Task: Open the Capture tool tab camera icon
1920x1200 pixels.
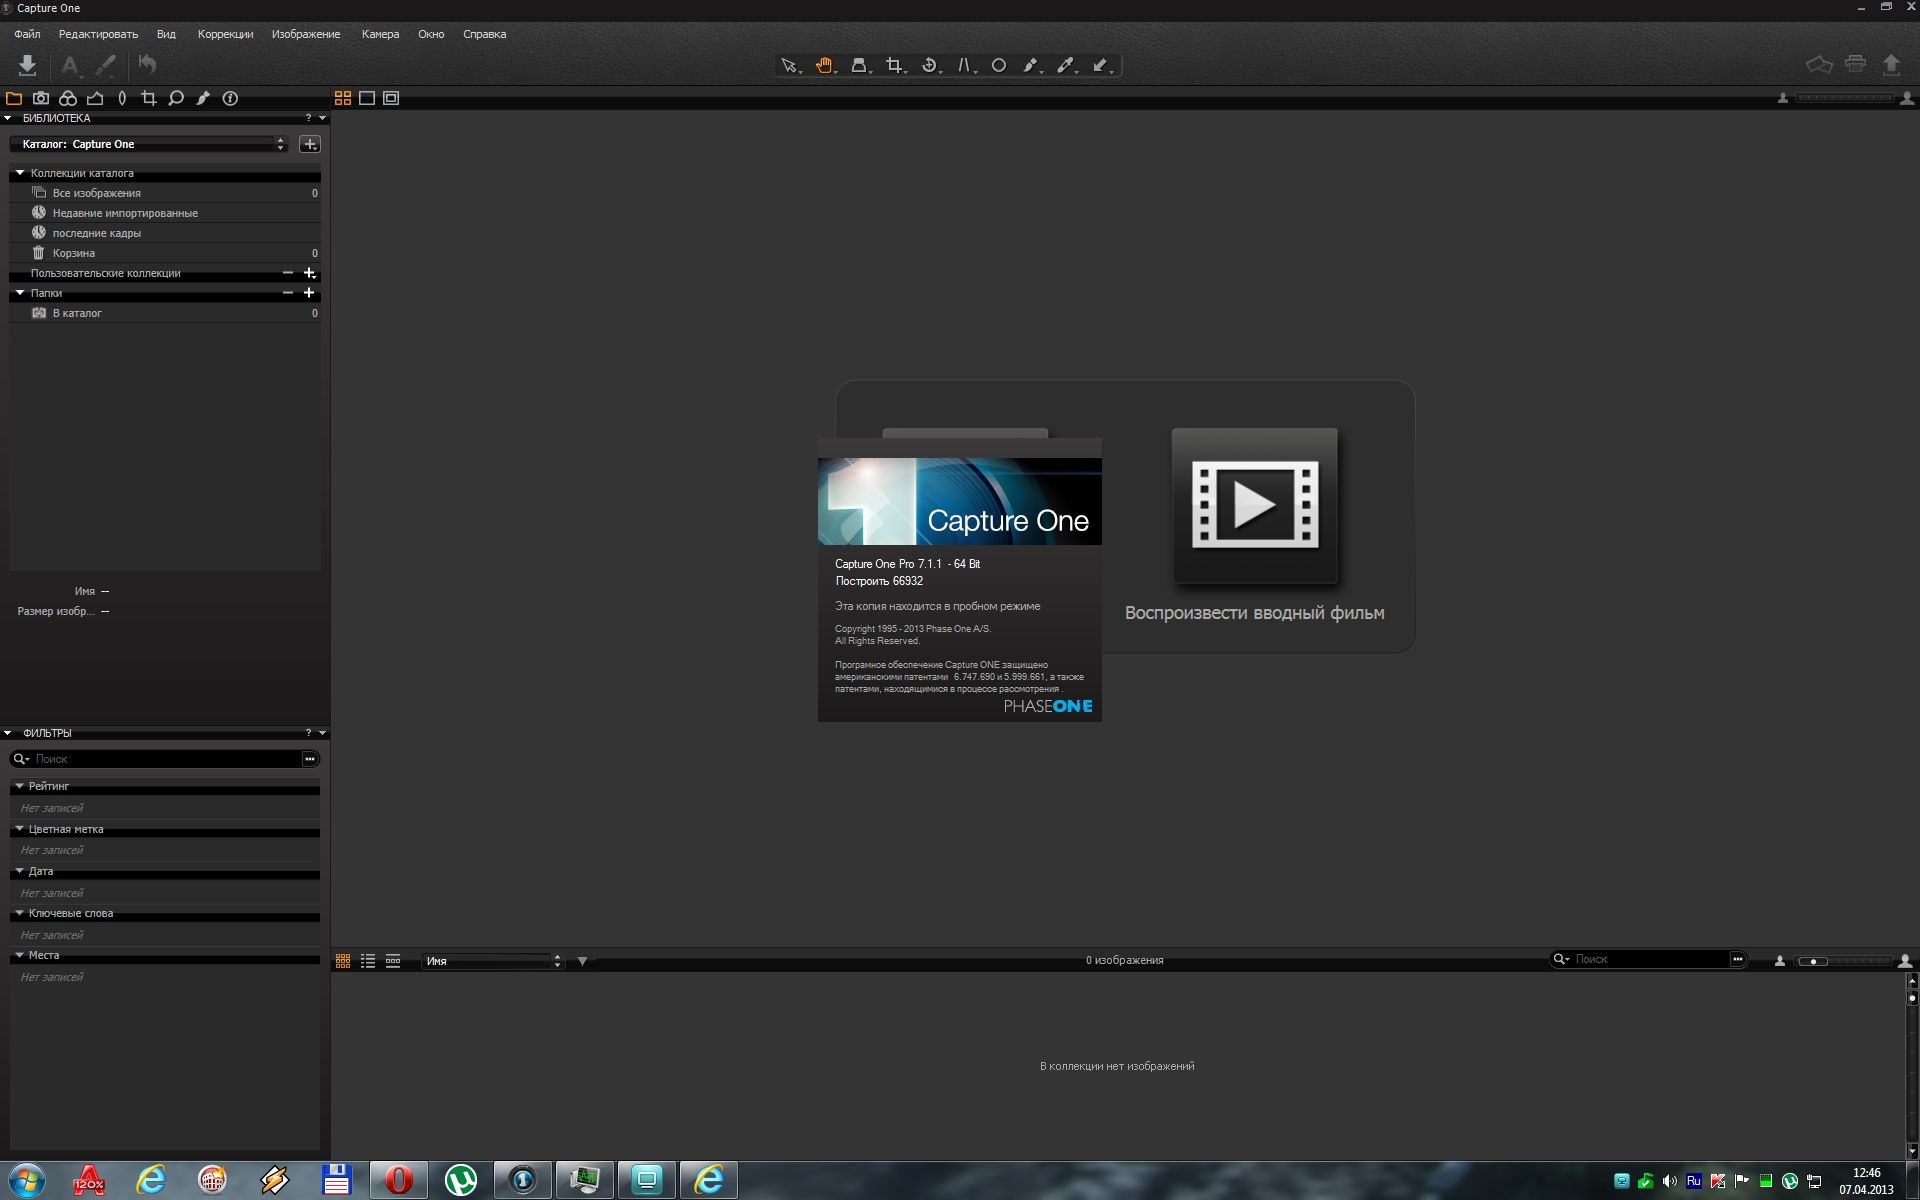Action: click(41, 98)
